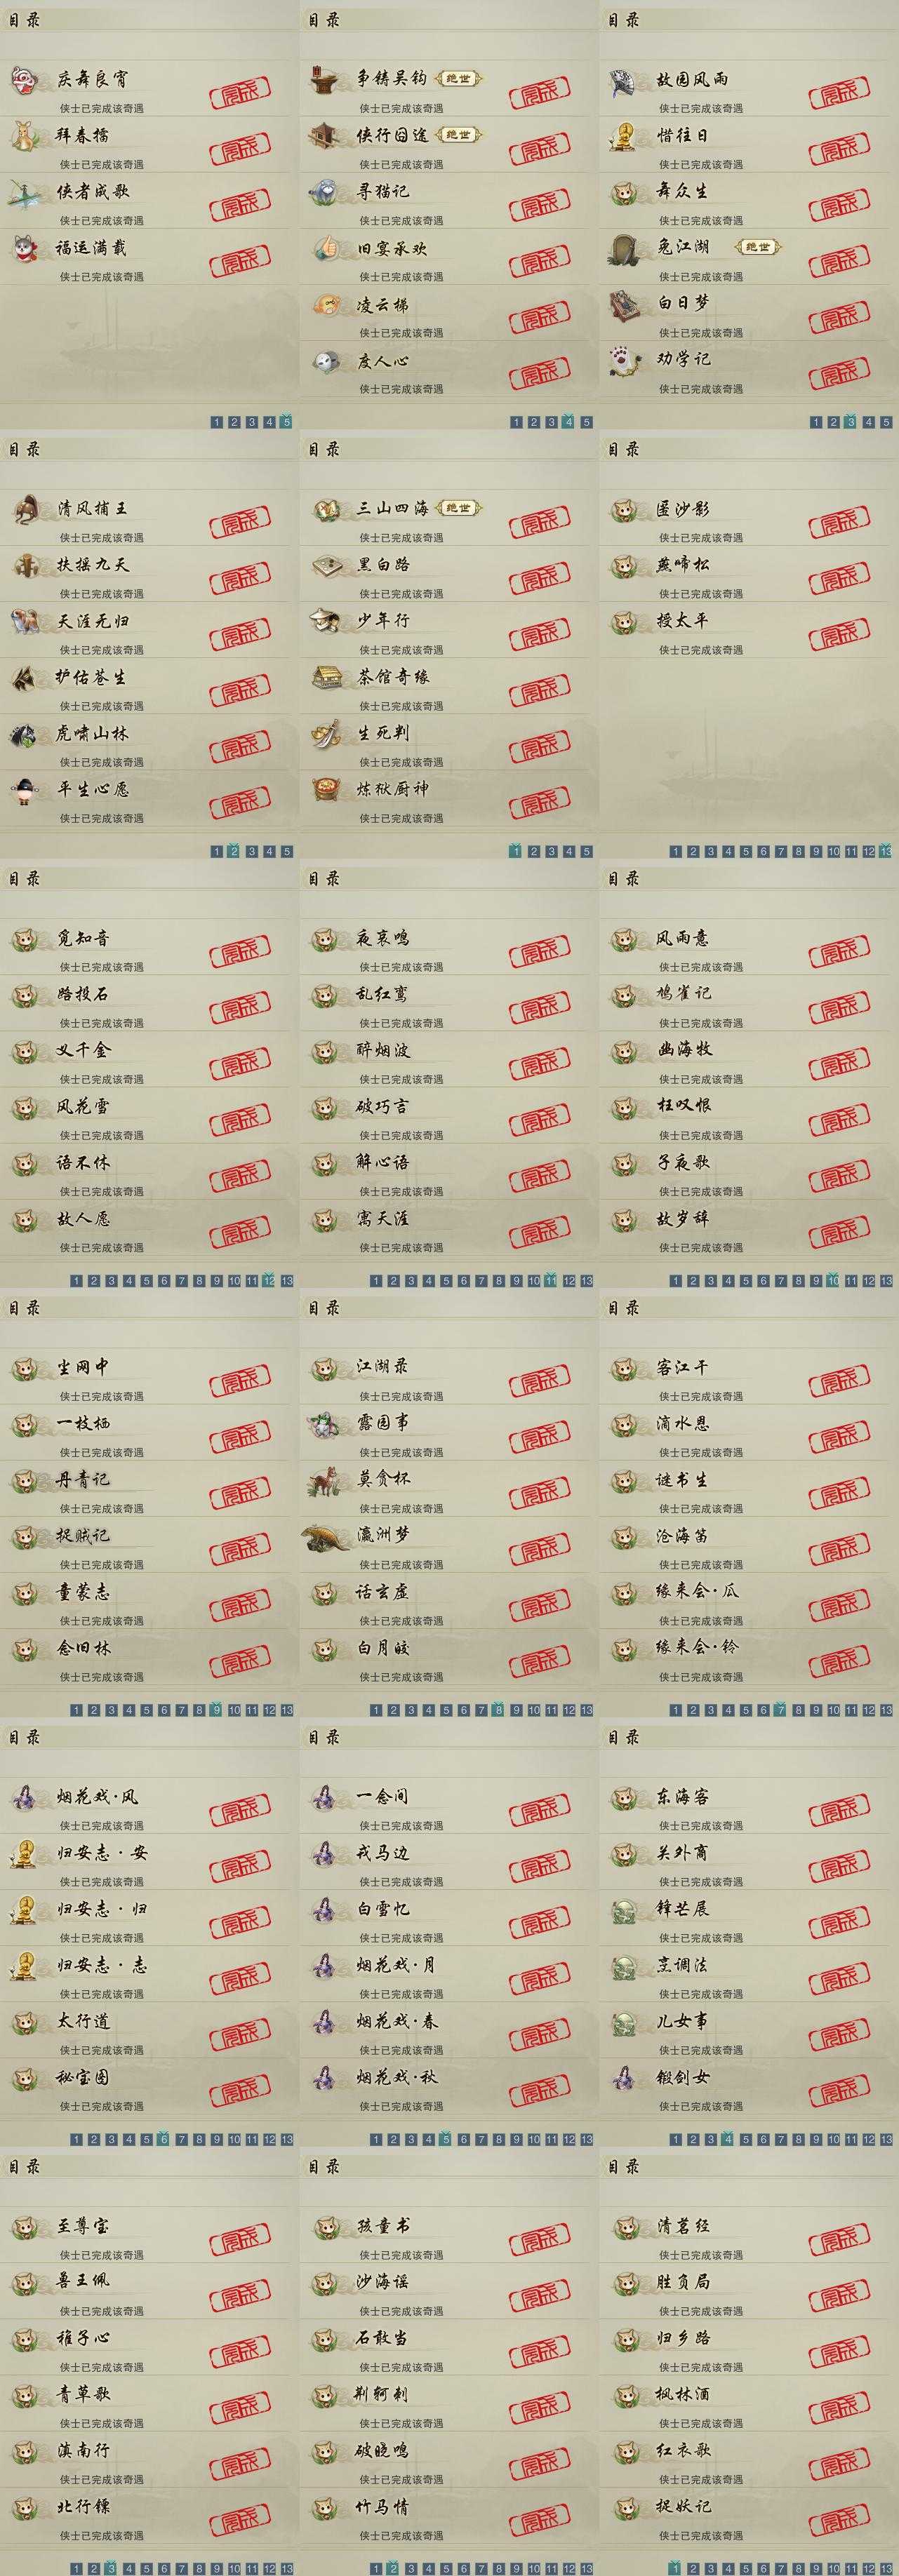Select the 缘来会·铃 adventure title

click(x=698, y=1646)
